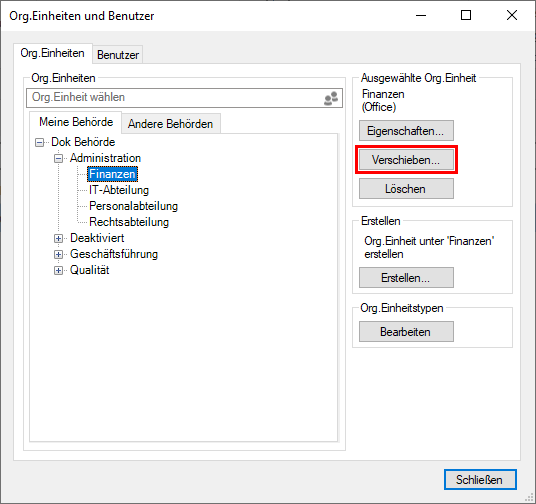Viewport: 536px width, 504px height.
Task: Click the Erstellen... button
Action: pos(406,278)
